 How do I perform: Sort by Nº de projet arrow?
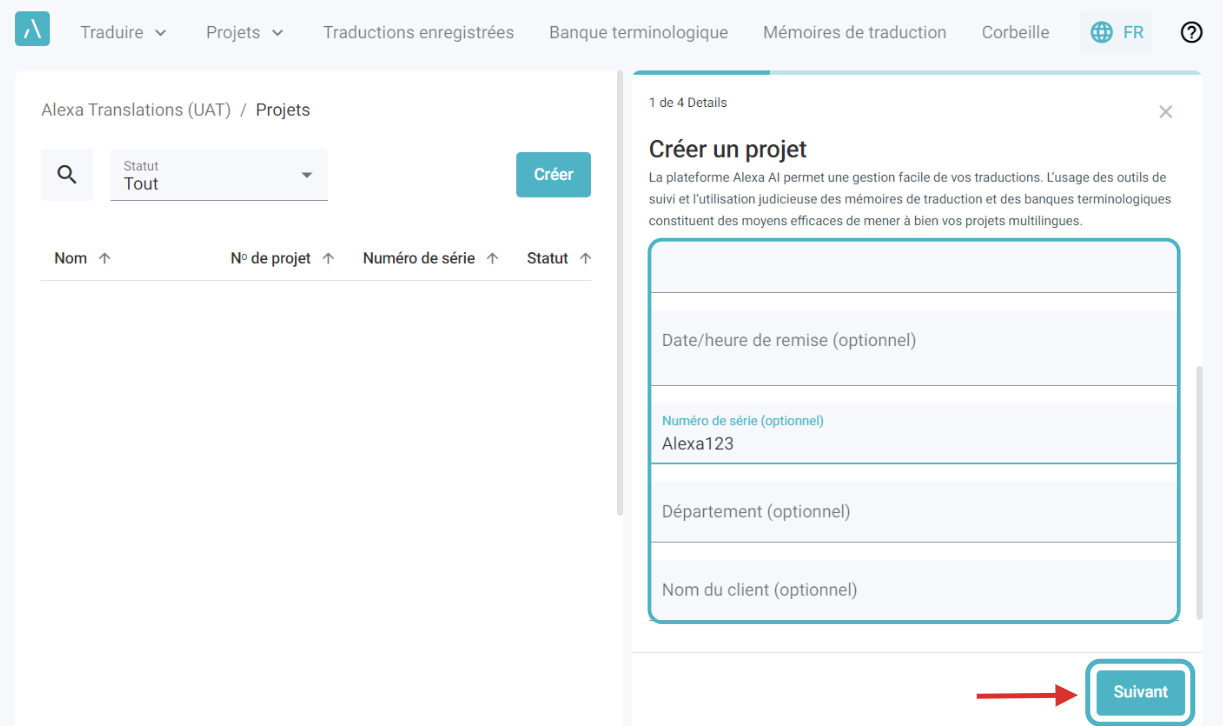pos(328,258)
